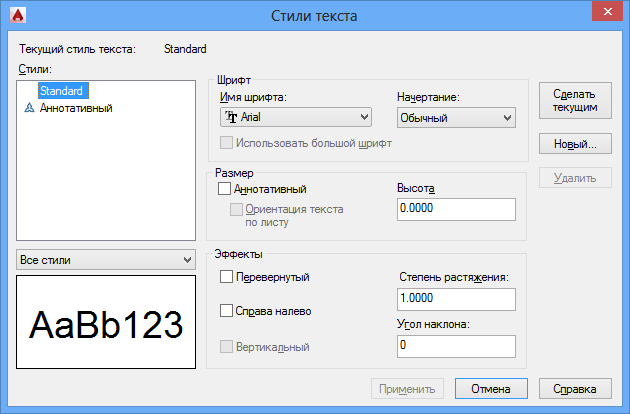The image size is (630, 414).
Task: Click the Удалить button
Action: tap(575, 178)
